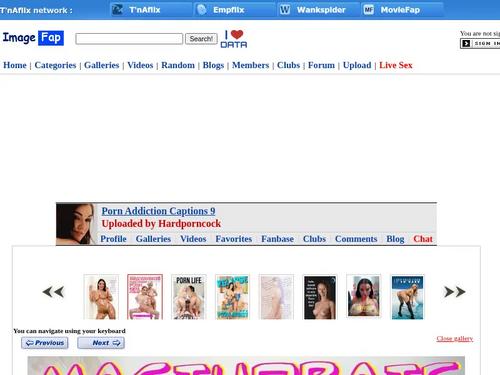
Task: Click the uploader avatar picture
Action: [x=75, y=224]
